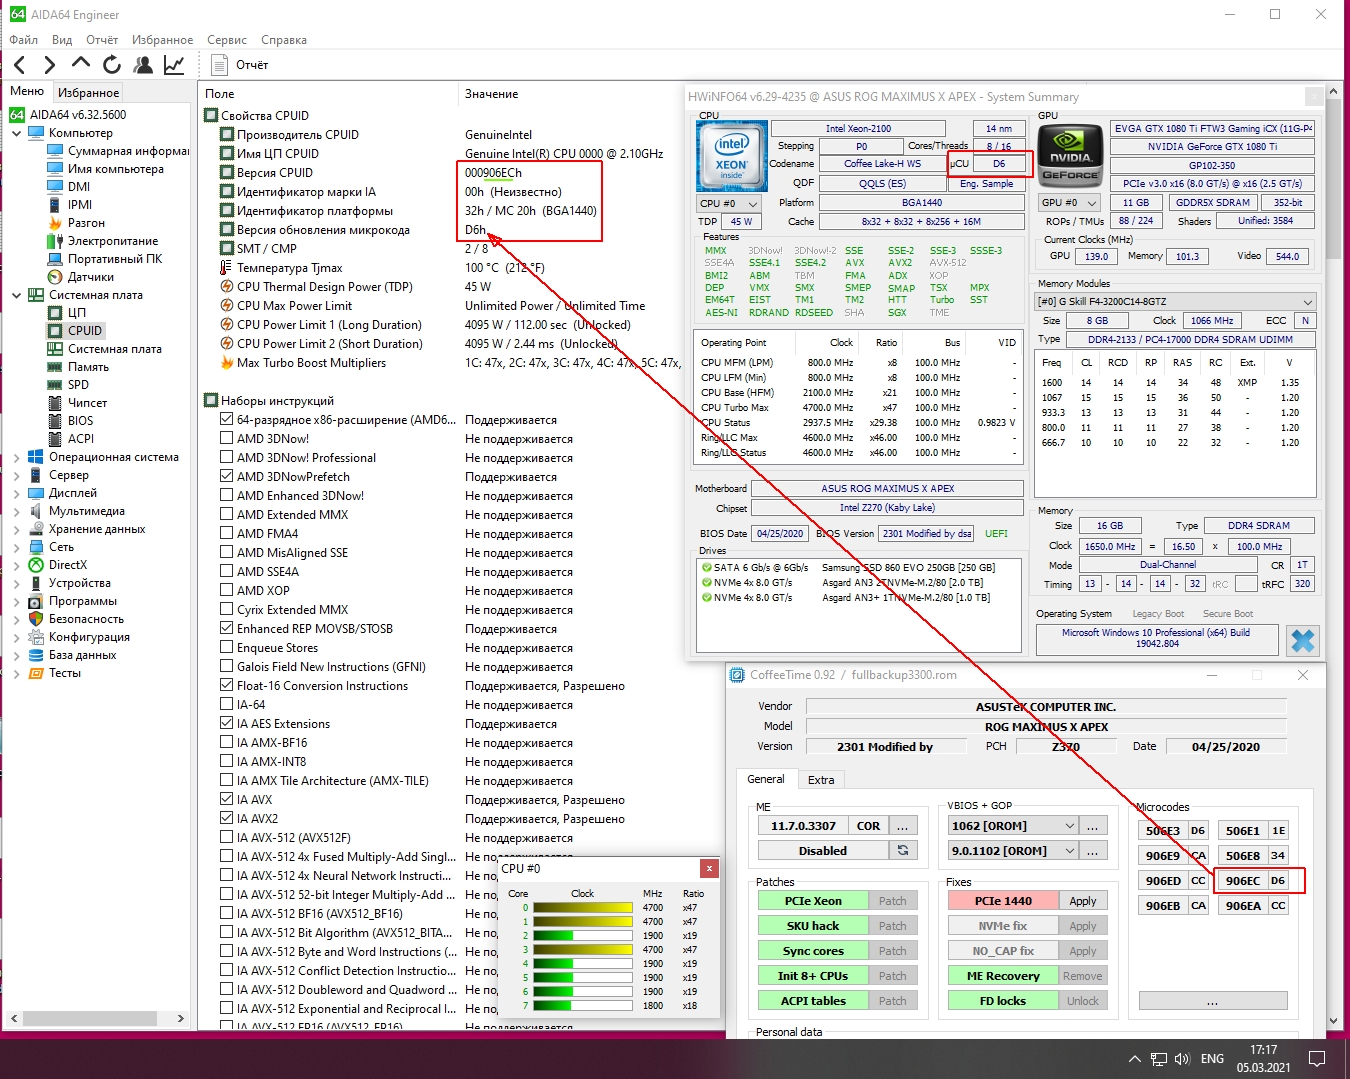Switch to the Избранное sidebar tab
The height and width of the screenshot is (1079, 1350).
(x=89, y=92)
